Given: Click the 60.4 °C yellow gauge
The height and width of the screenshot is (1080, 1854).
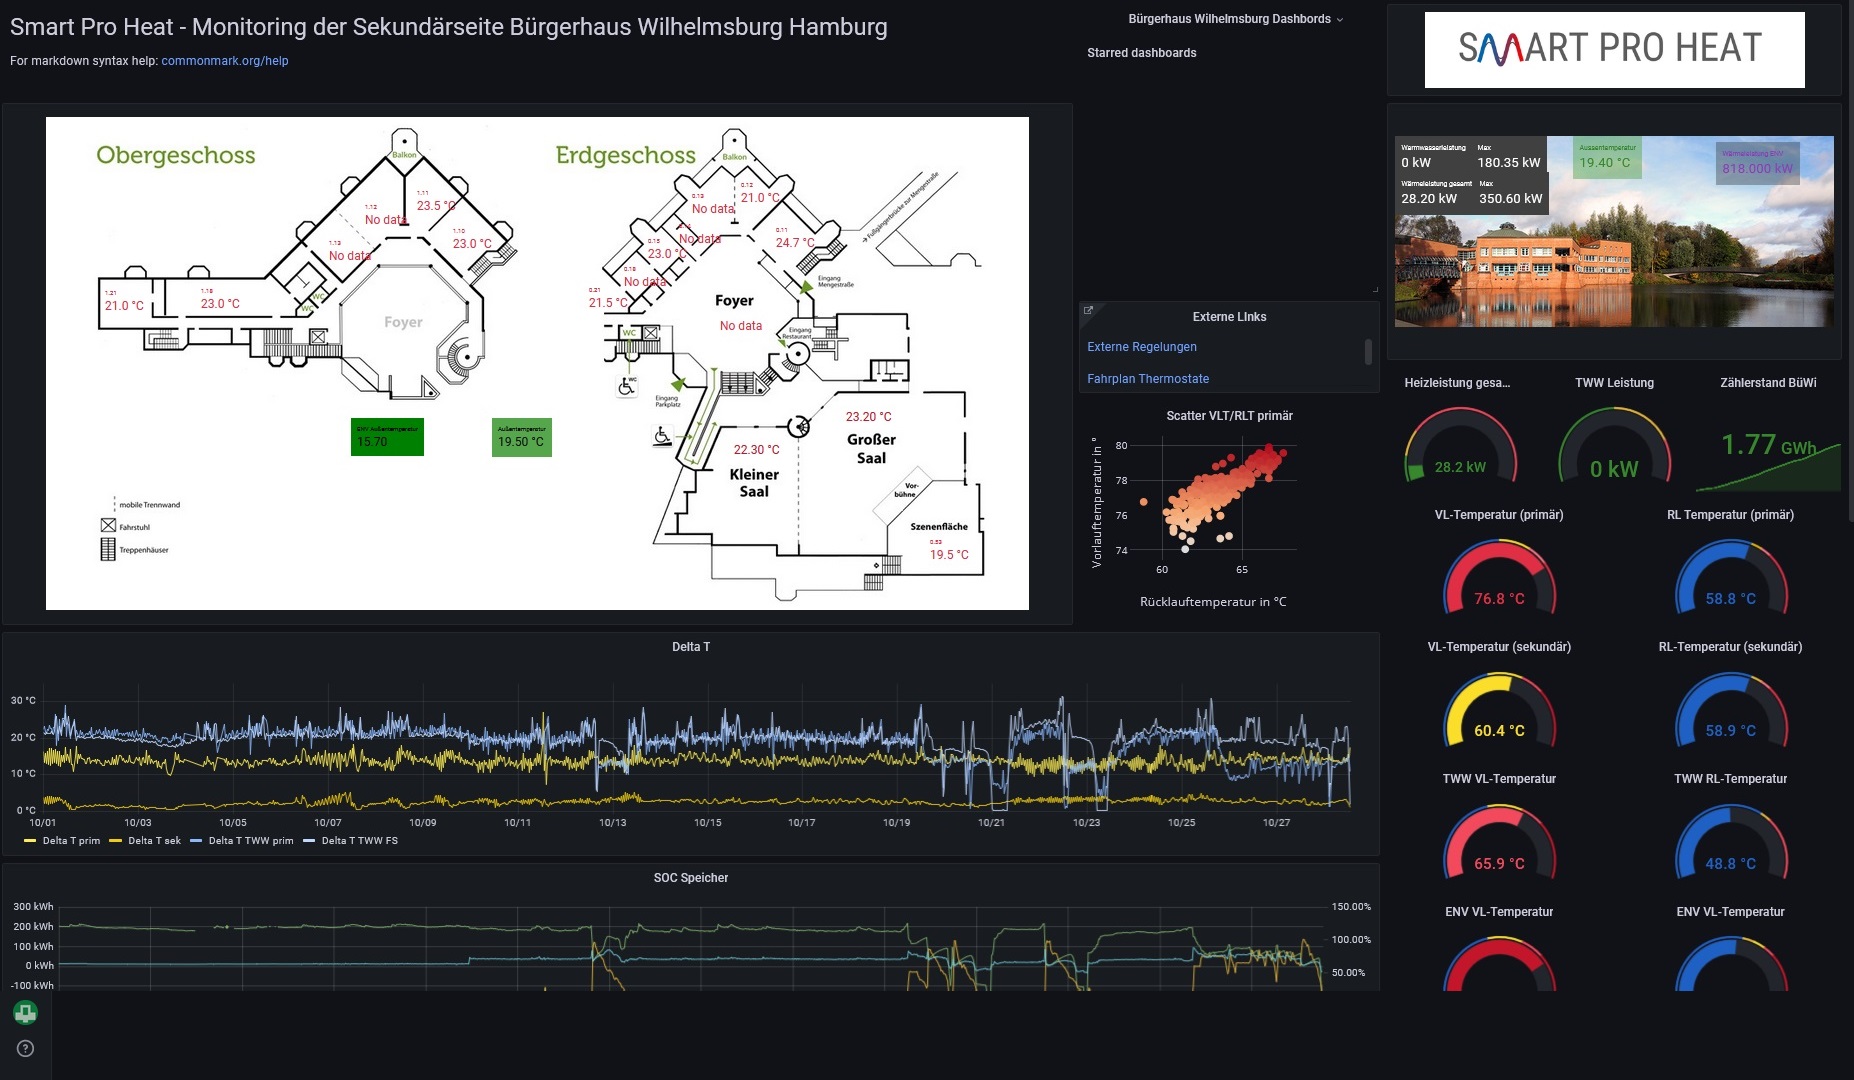Looking at the screenshot, I should tap(1499, 710).
